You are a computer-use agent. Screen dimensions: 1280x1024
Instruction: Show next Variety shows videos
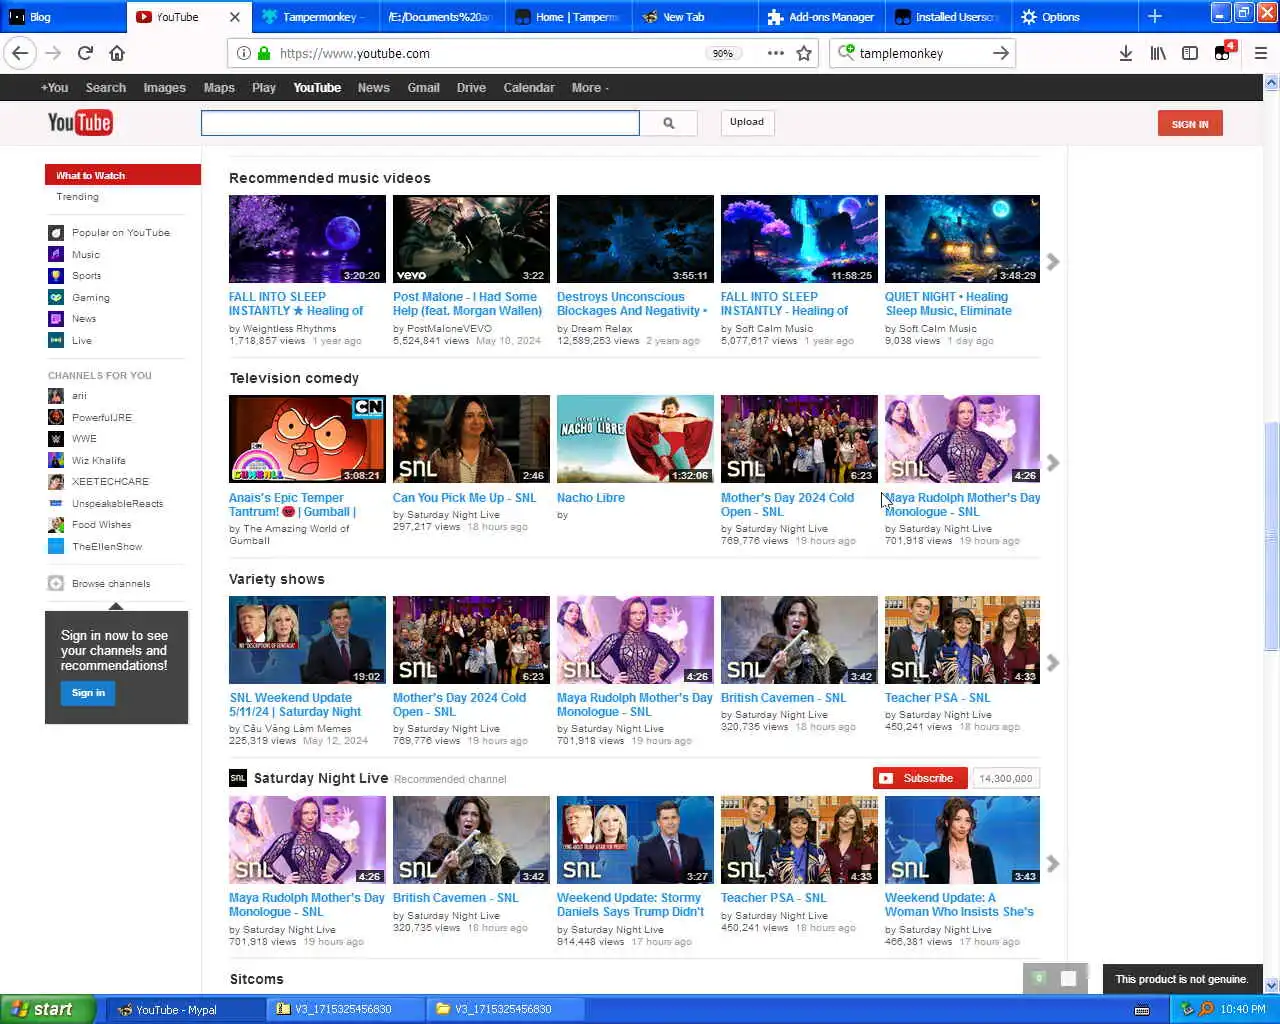point(1053,663)
